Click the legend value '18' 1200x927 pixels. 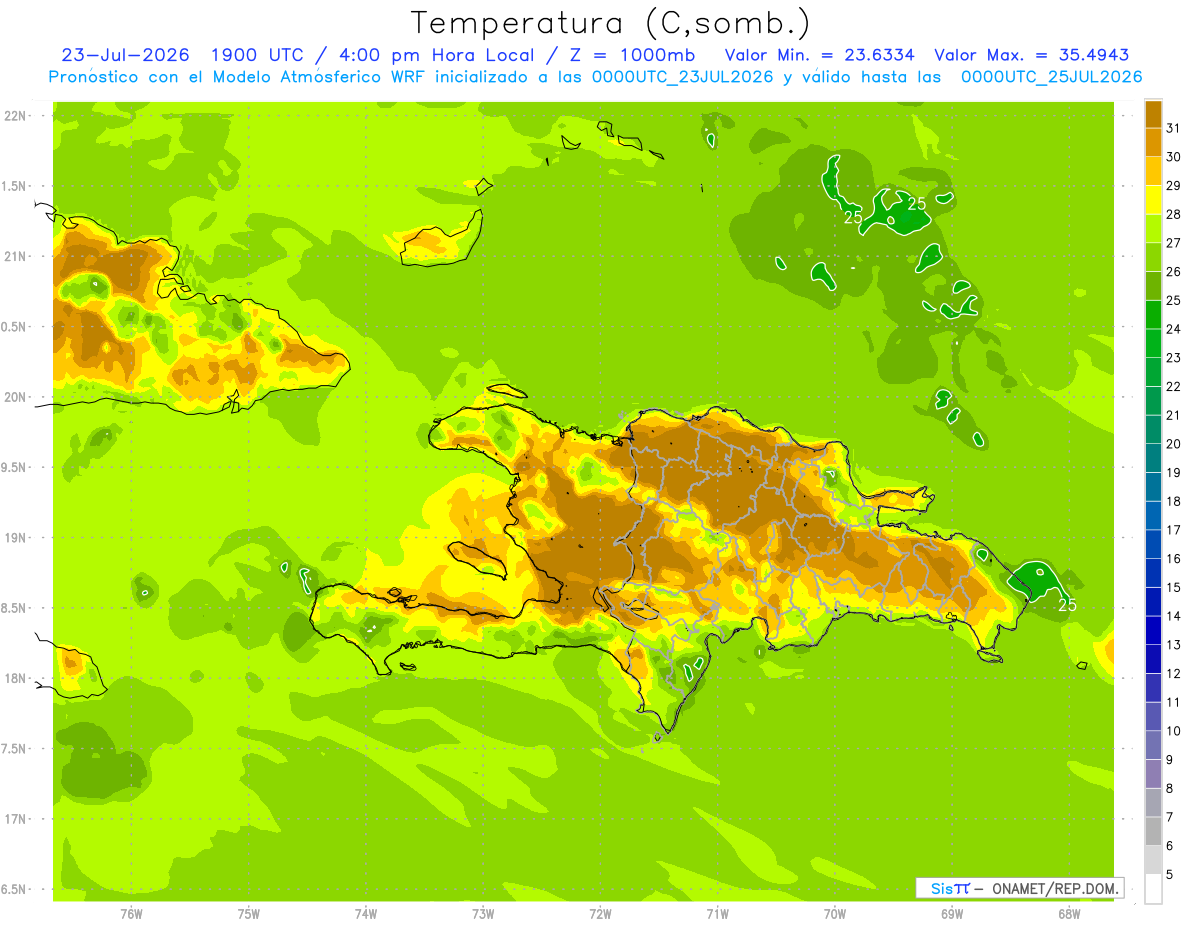1173,501
